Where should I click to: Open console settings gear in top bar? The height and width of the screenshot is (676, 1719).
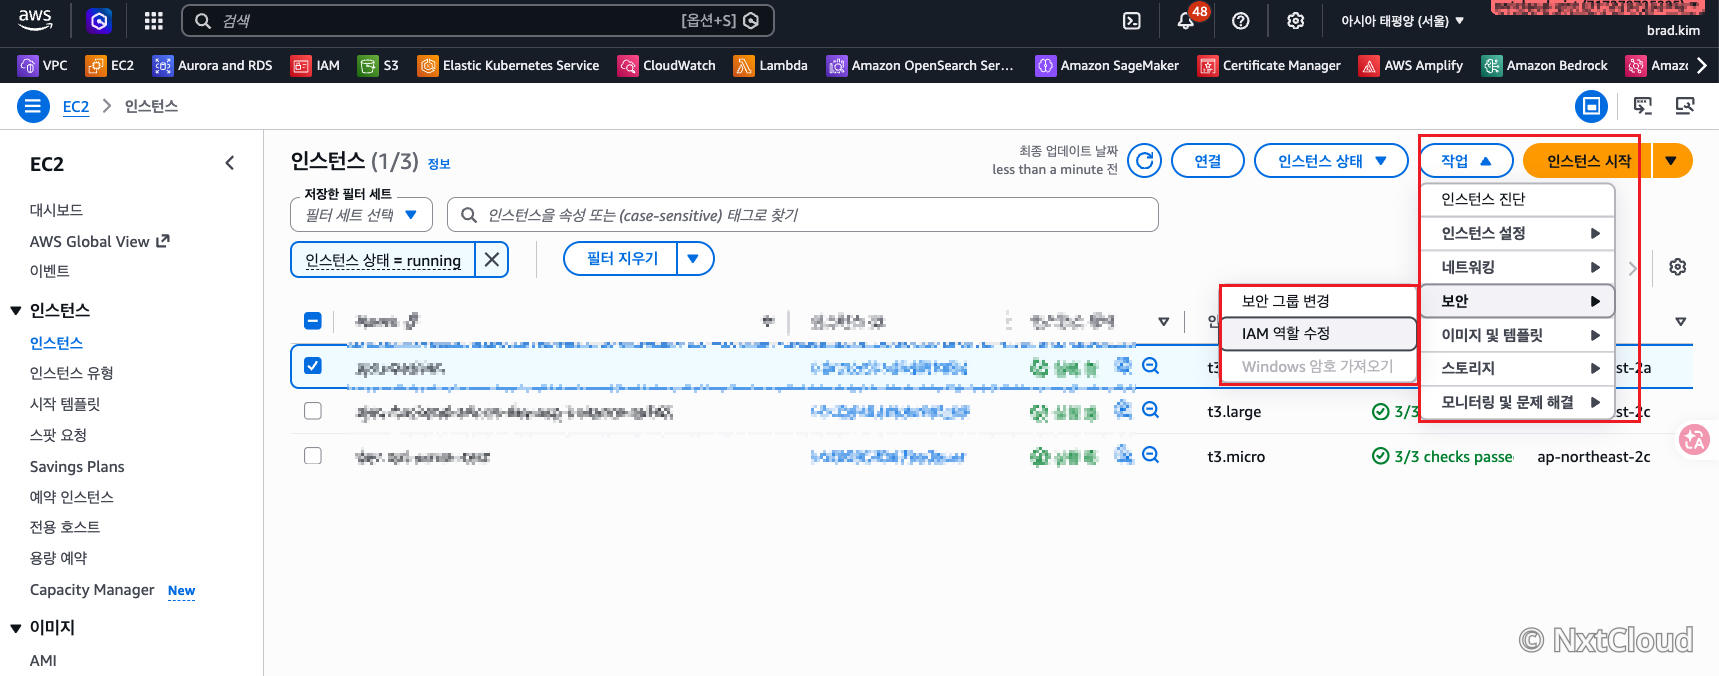click(1296, 21)
